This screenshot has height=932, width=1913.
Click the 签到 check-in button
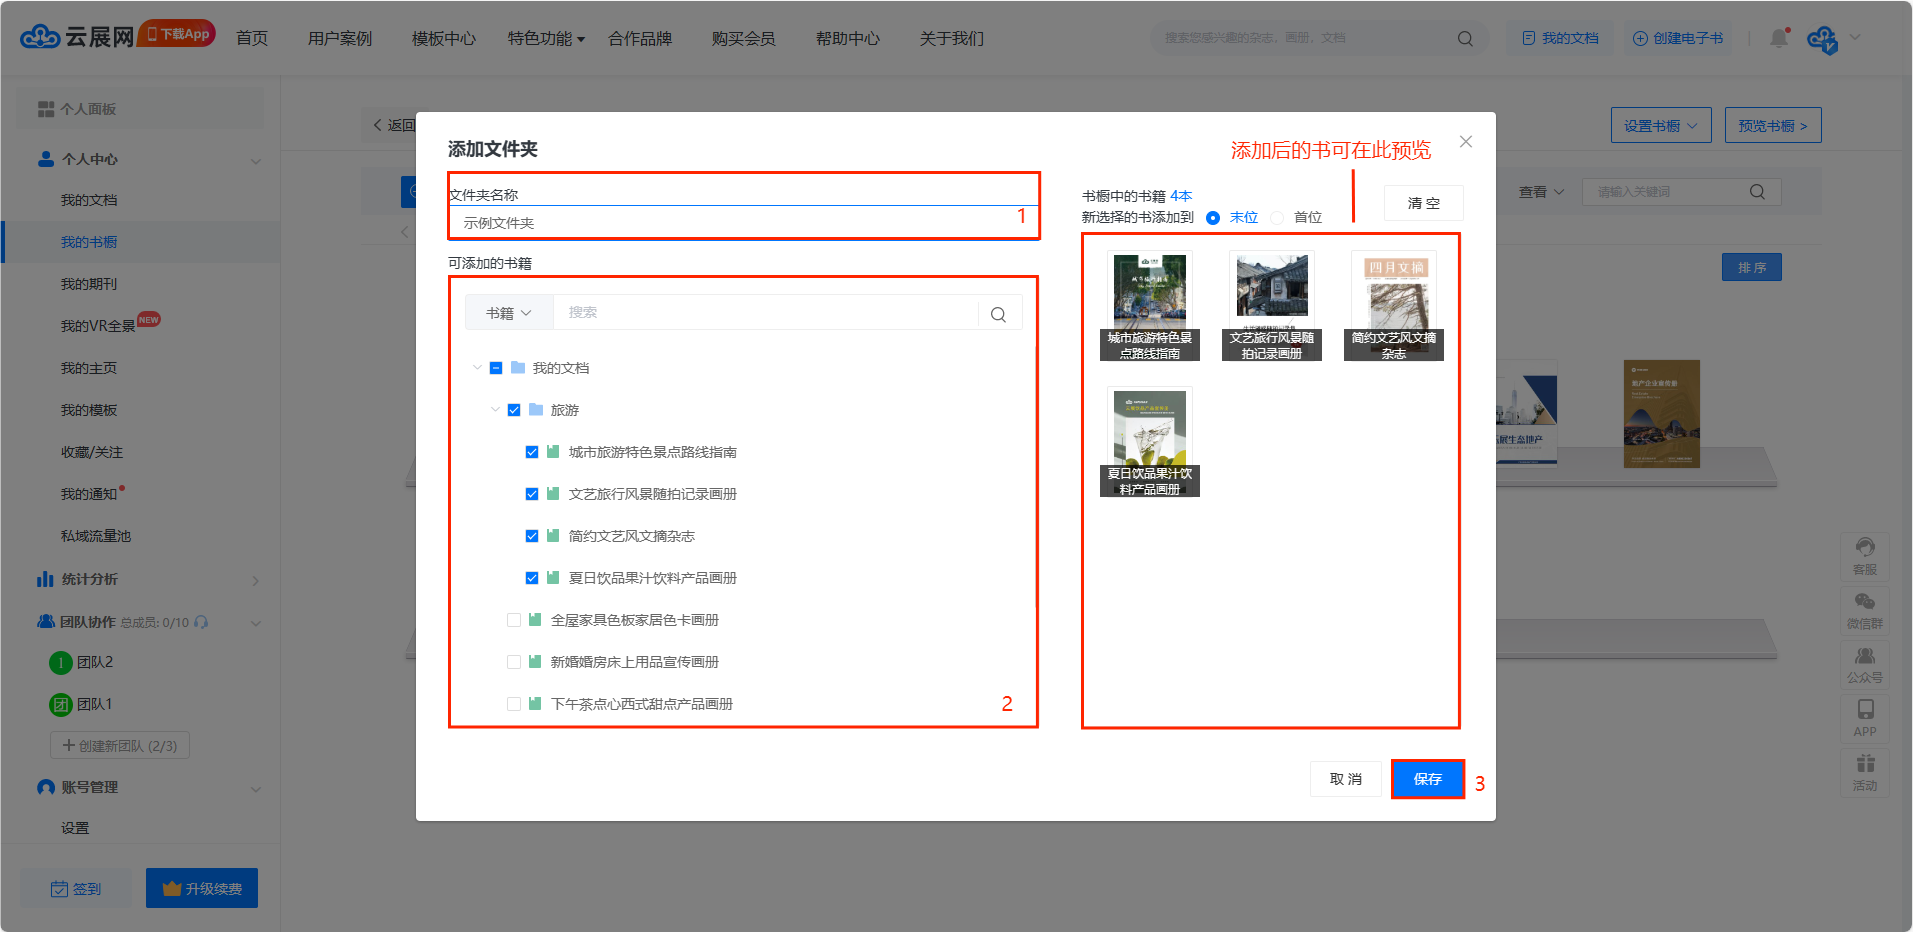click(x=76, y=888)
